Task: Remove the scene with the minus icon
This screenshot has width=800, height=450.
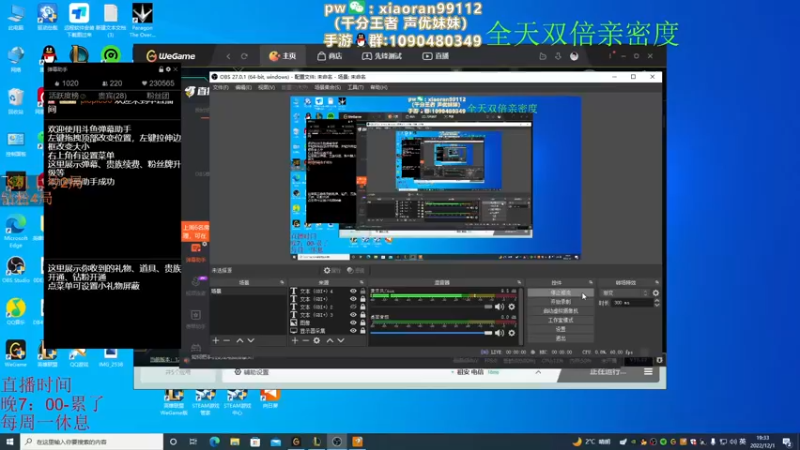Action: tap(227, 340)
